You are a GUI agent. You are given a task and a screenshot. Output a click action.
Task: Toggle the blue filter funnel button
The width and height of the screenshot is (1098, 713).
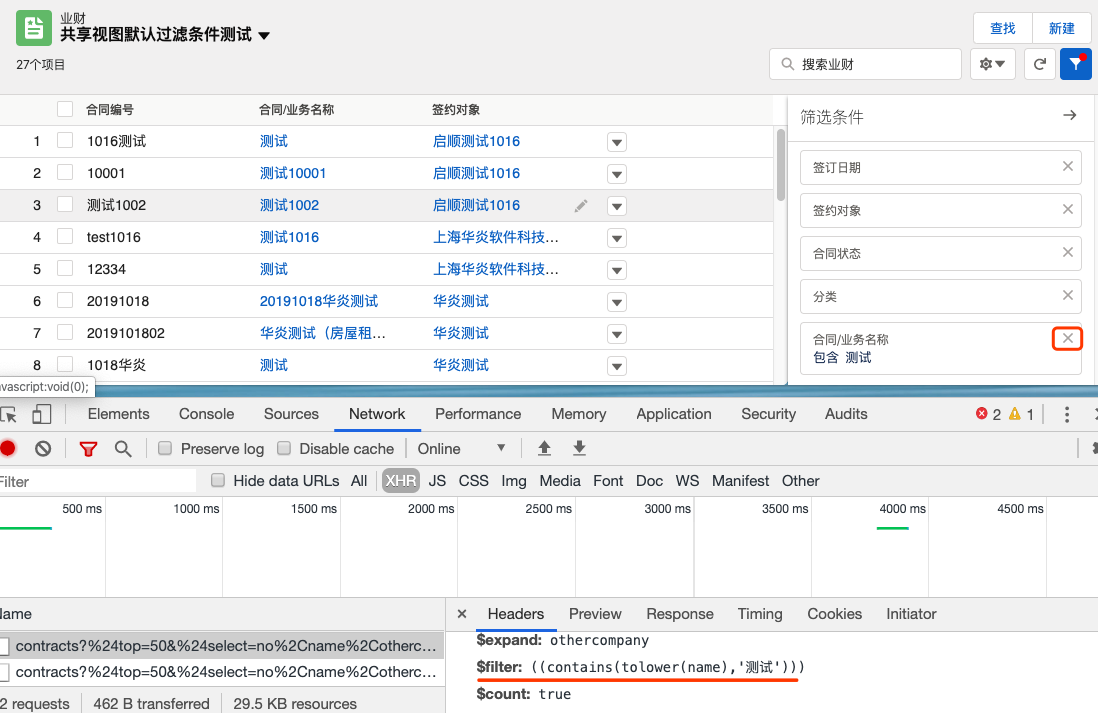pos(1076,64)
